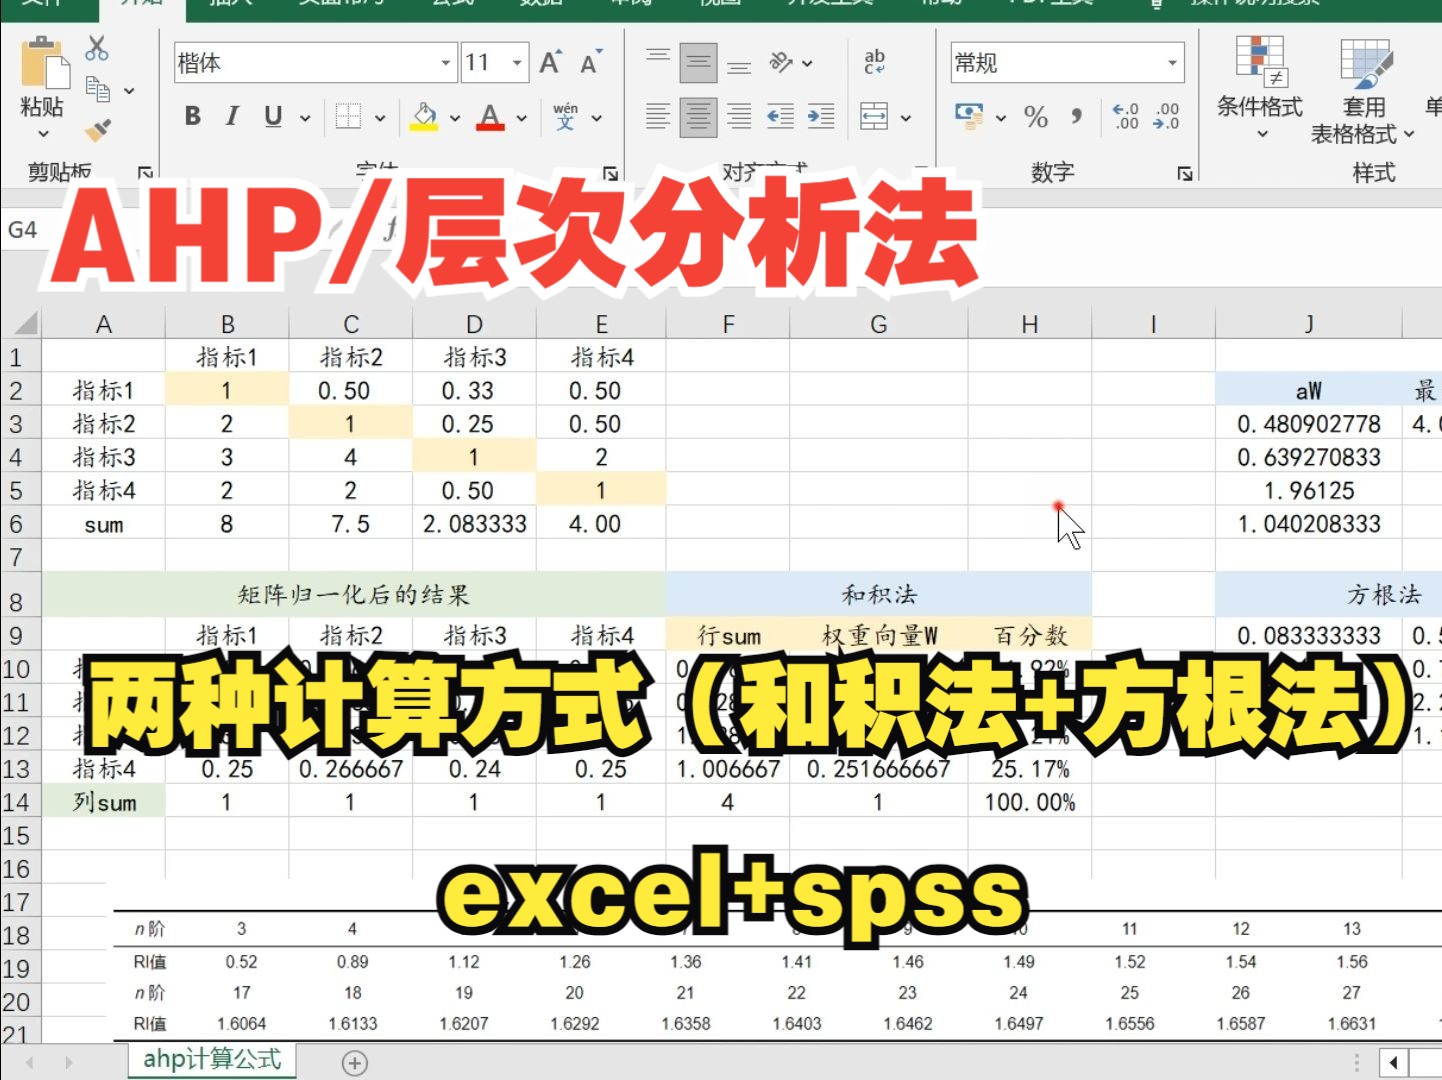Screen dimensions: 1442x1080
Task: Increase font size with large A icon
Action: tap(550, 63)
